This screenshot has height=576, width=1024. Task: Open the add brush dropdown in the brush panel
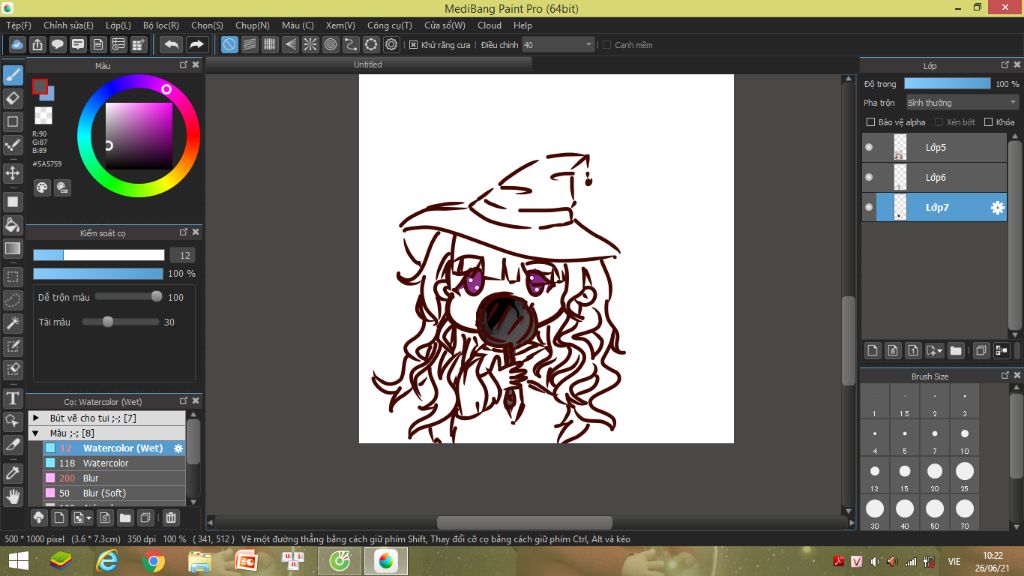pos(82,518)
